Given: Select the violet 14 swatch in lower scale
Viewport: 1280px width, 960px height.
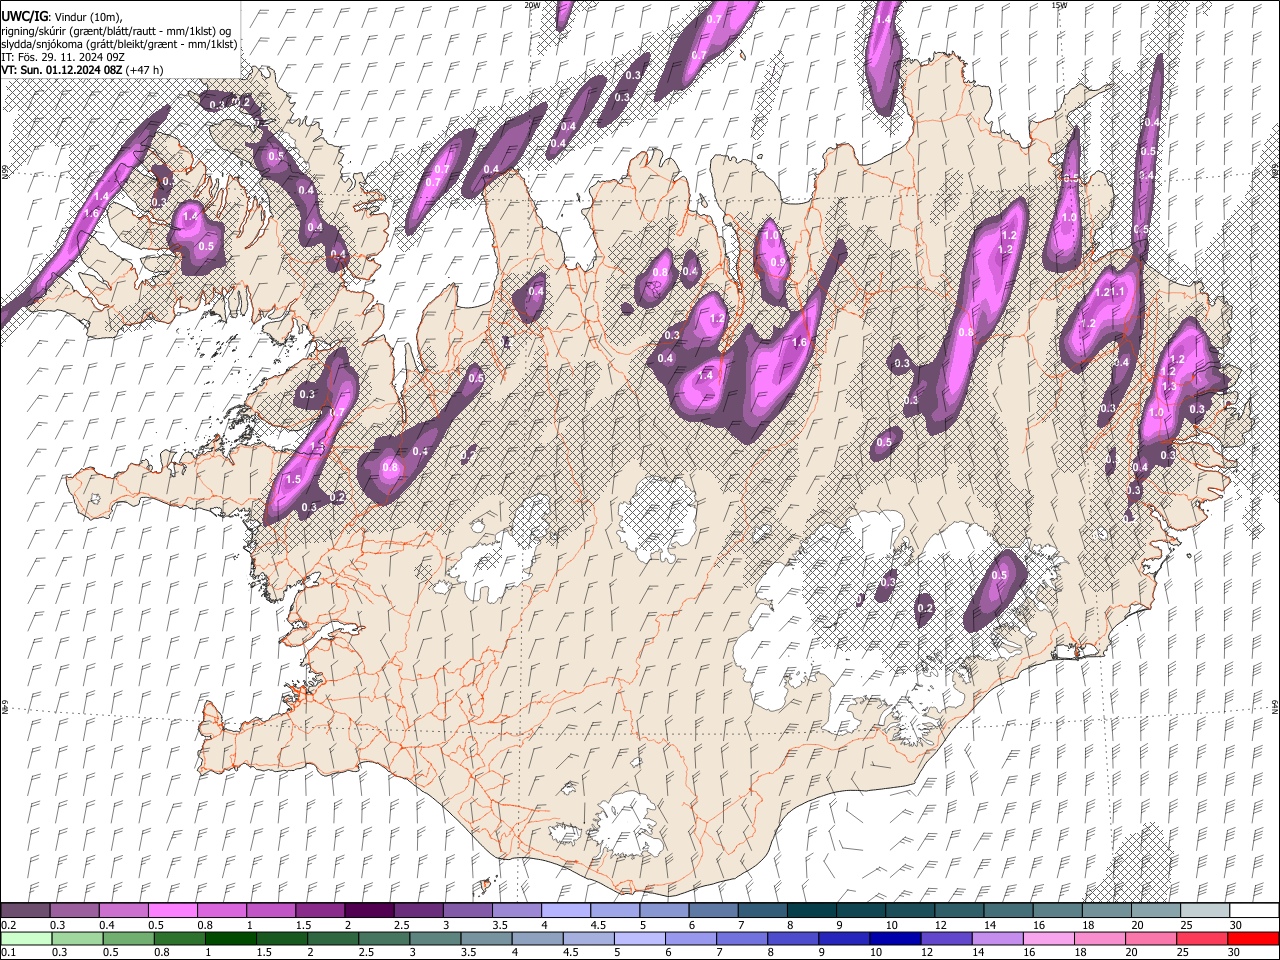Looking at the screenshot, I should point(998,939).
